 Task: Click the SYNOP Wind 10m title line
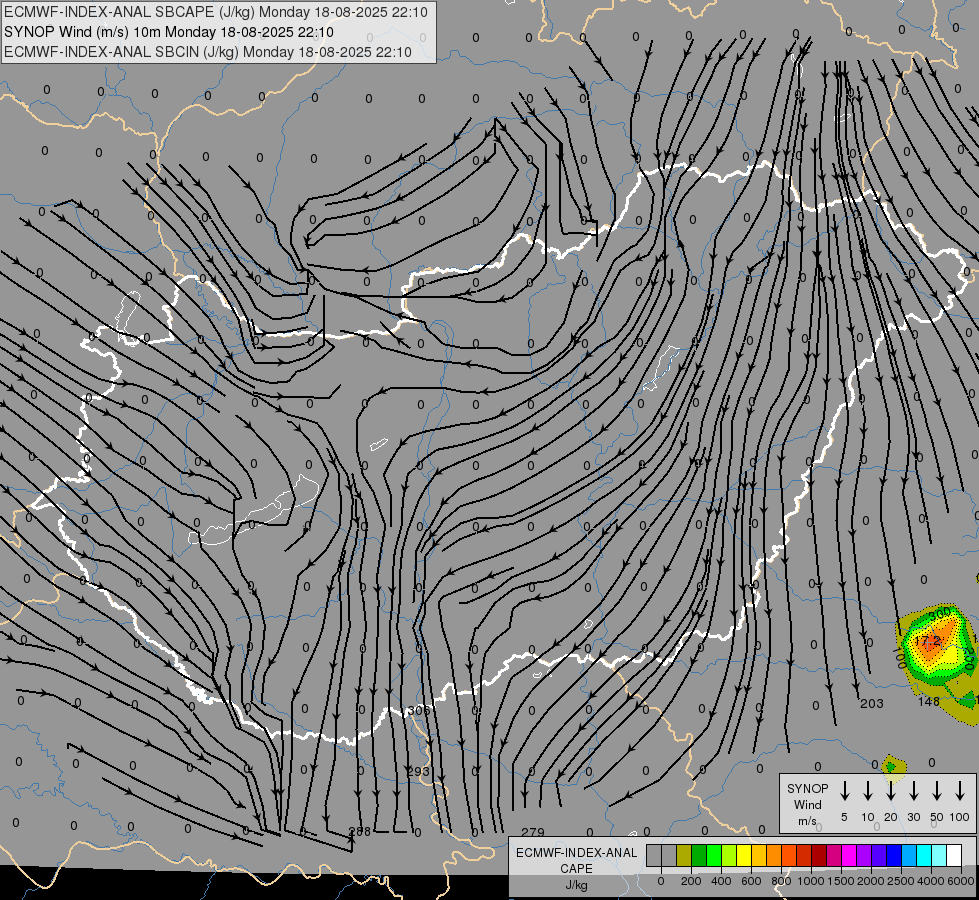[169, 32]
